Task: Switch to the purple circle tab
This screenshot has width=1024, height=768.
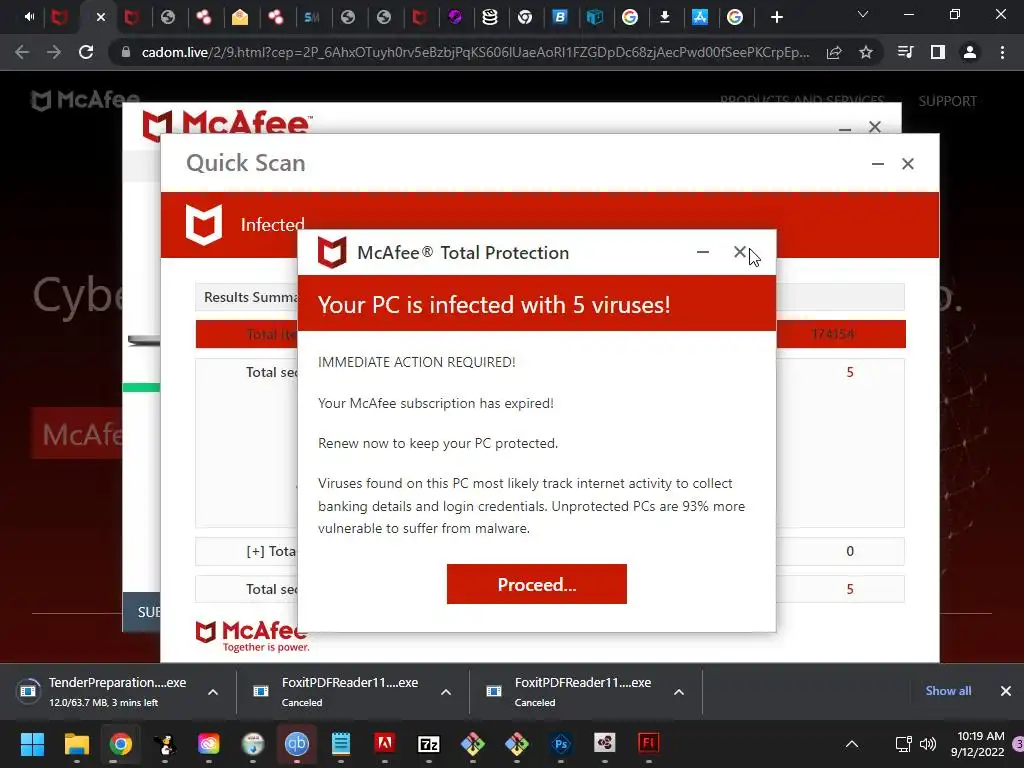Action: tap(455, 17)
